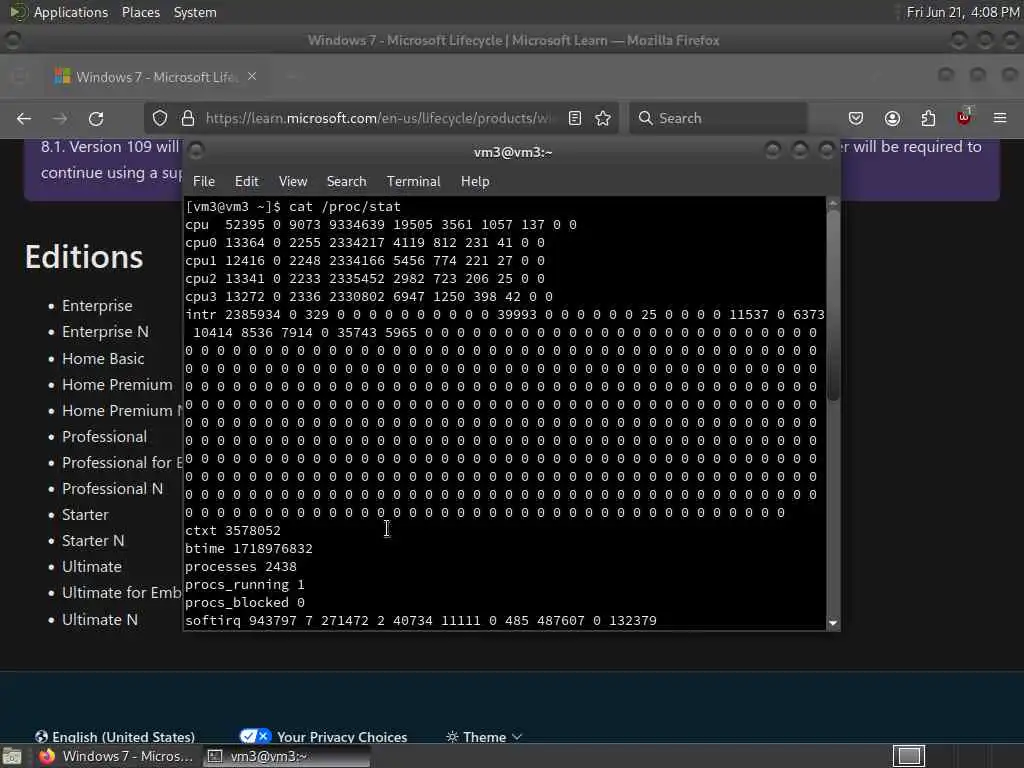Click the Firefox URL address field

click(379, 118)
